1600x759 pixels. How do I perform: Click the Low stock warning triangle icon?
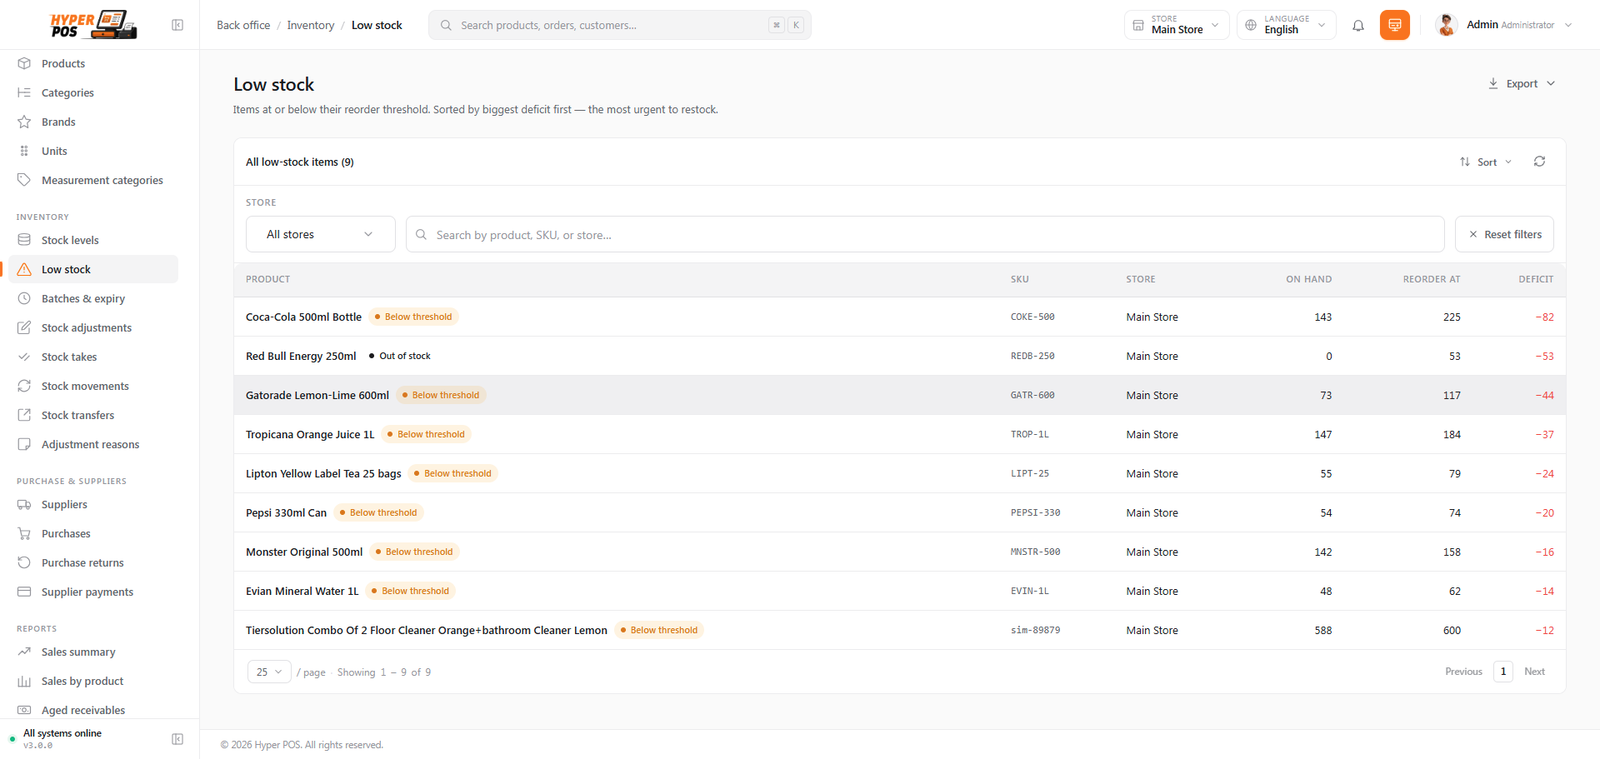click(24, 269)
